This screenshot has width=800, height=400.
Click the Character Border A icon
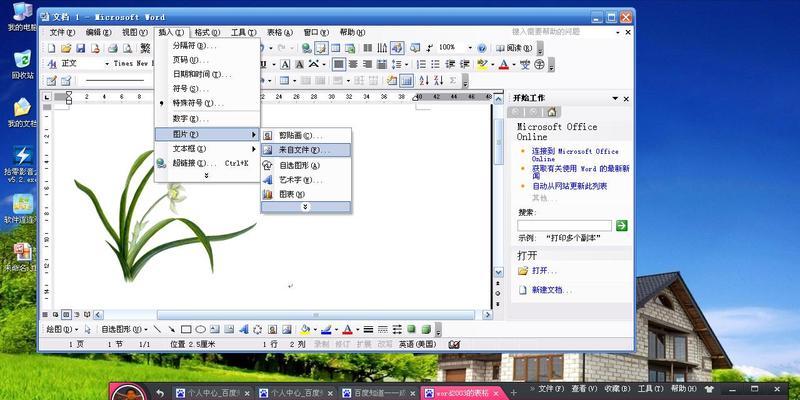click(x=285, y=65)
